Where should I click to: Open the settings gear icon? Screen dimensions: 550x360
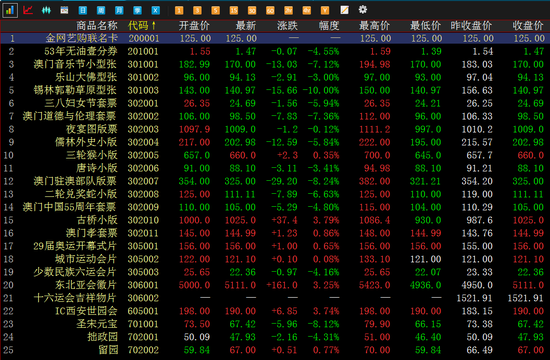pos(363,9)
